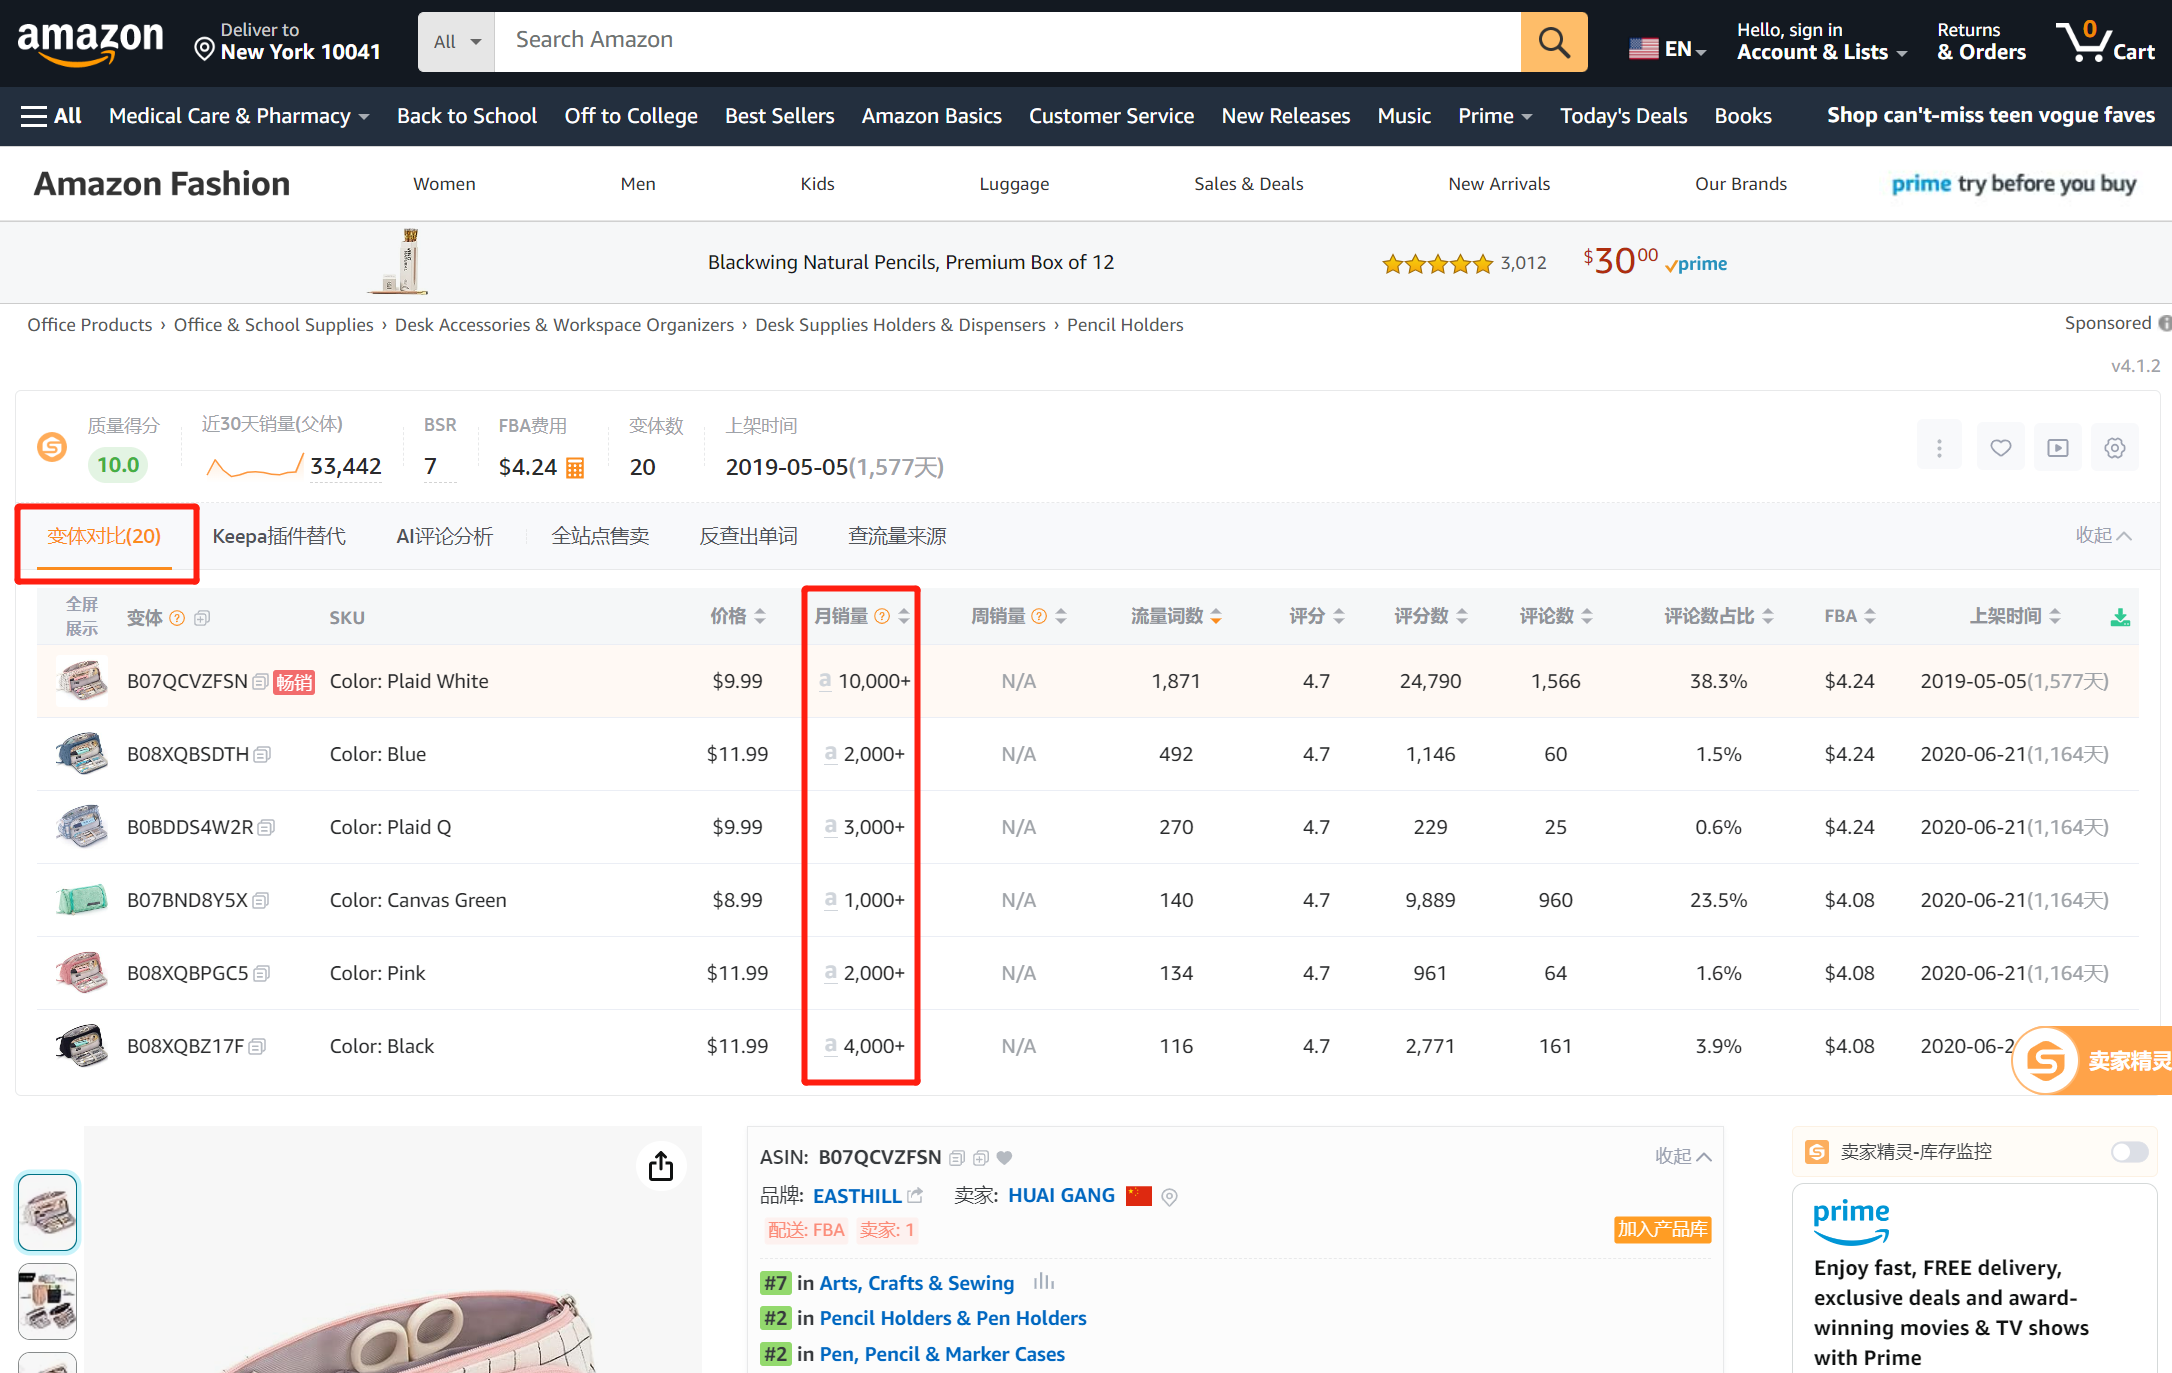Open Women in Amazon Fashion menu

click(444, 184)
